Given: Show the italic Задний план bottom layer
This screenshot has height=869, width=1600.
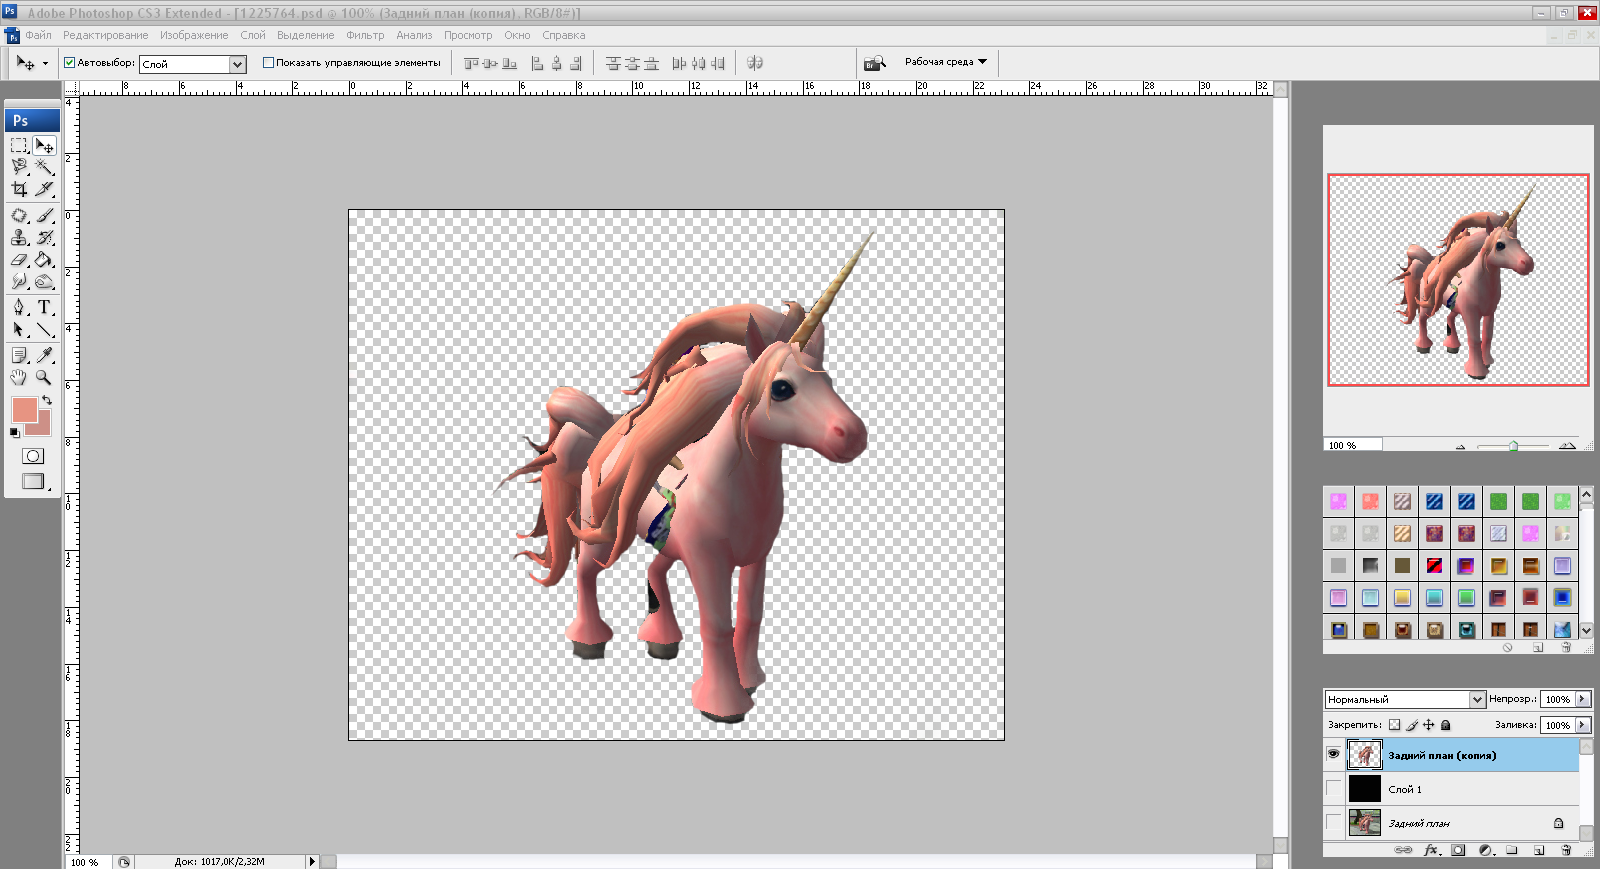Looking at the screenshot, I should 1333,822.
